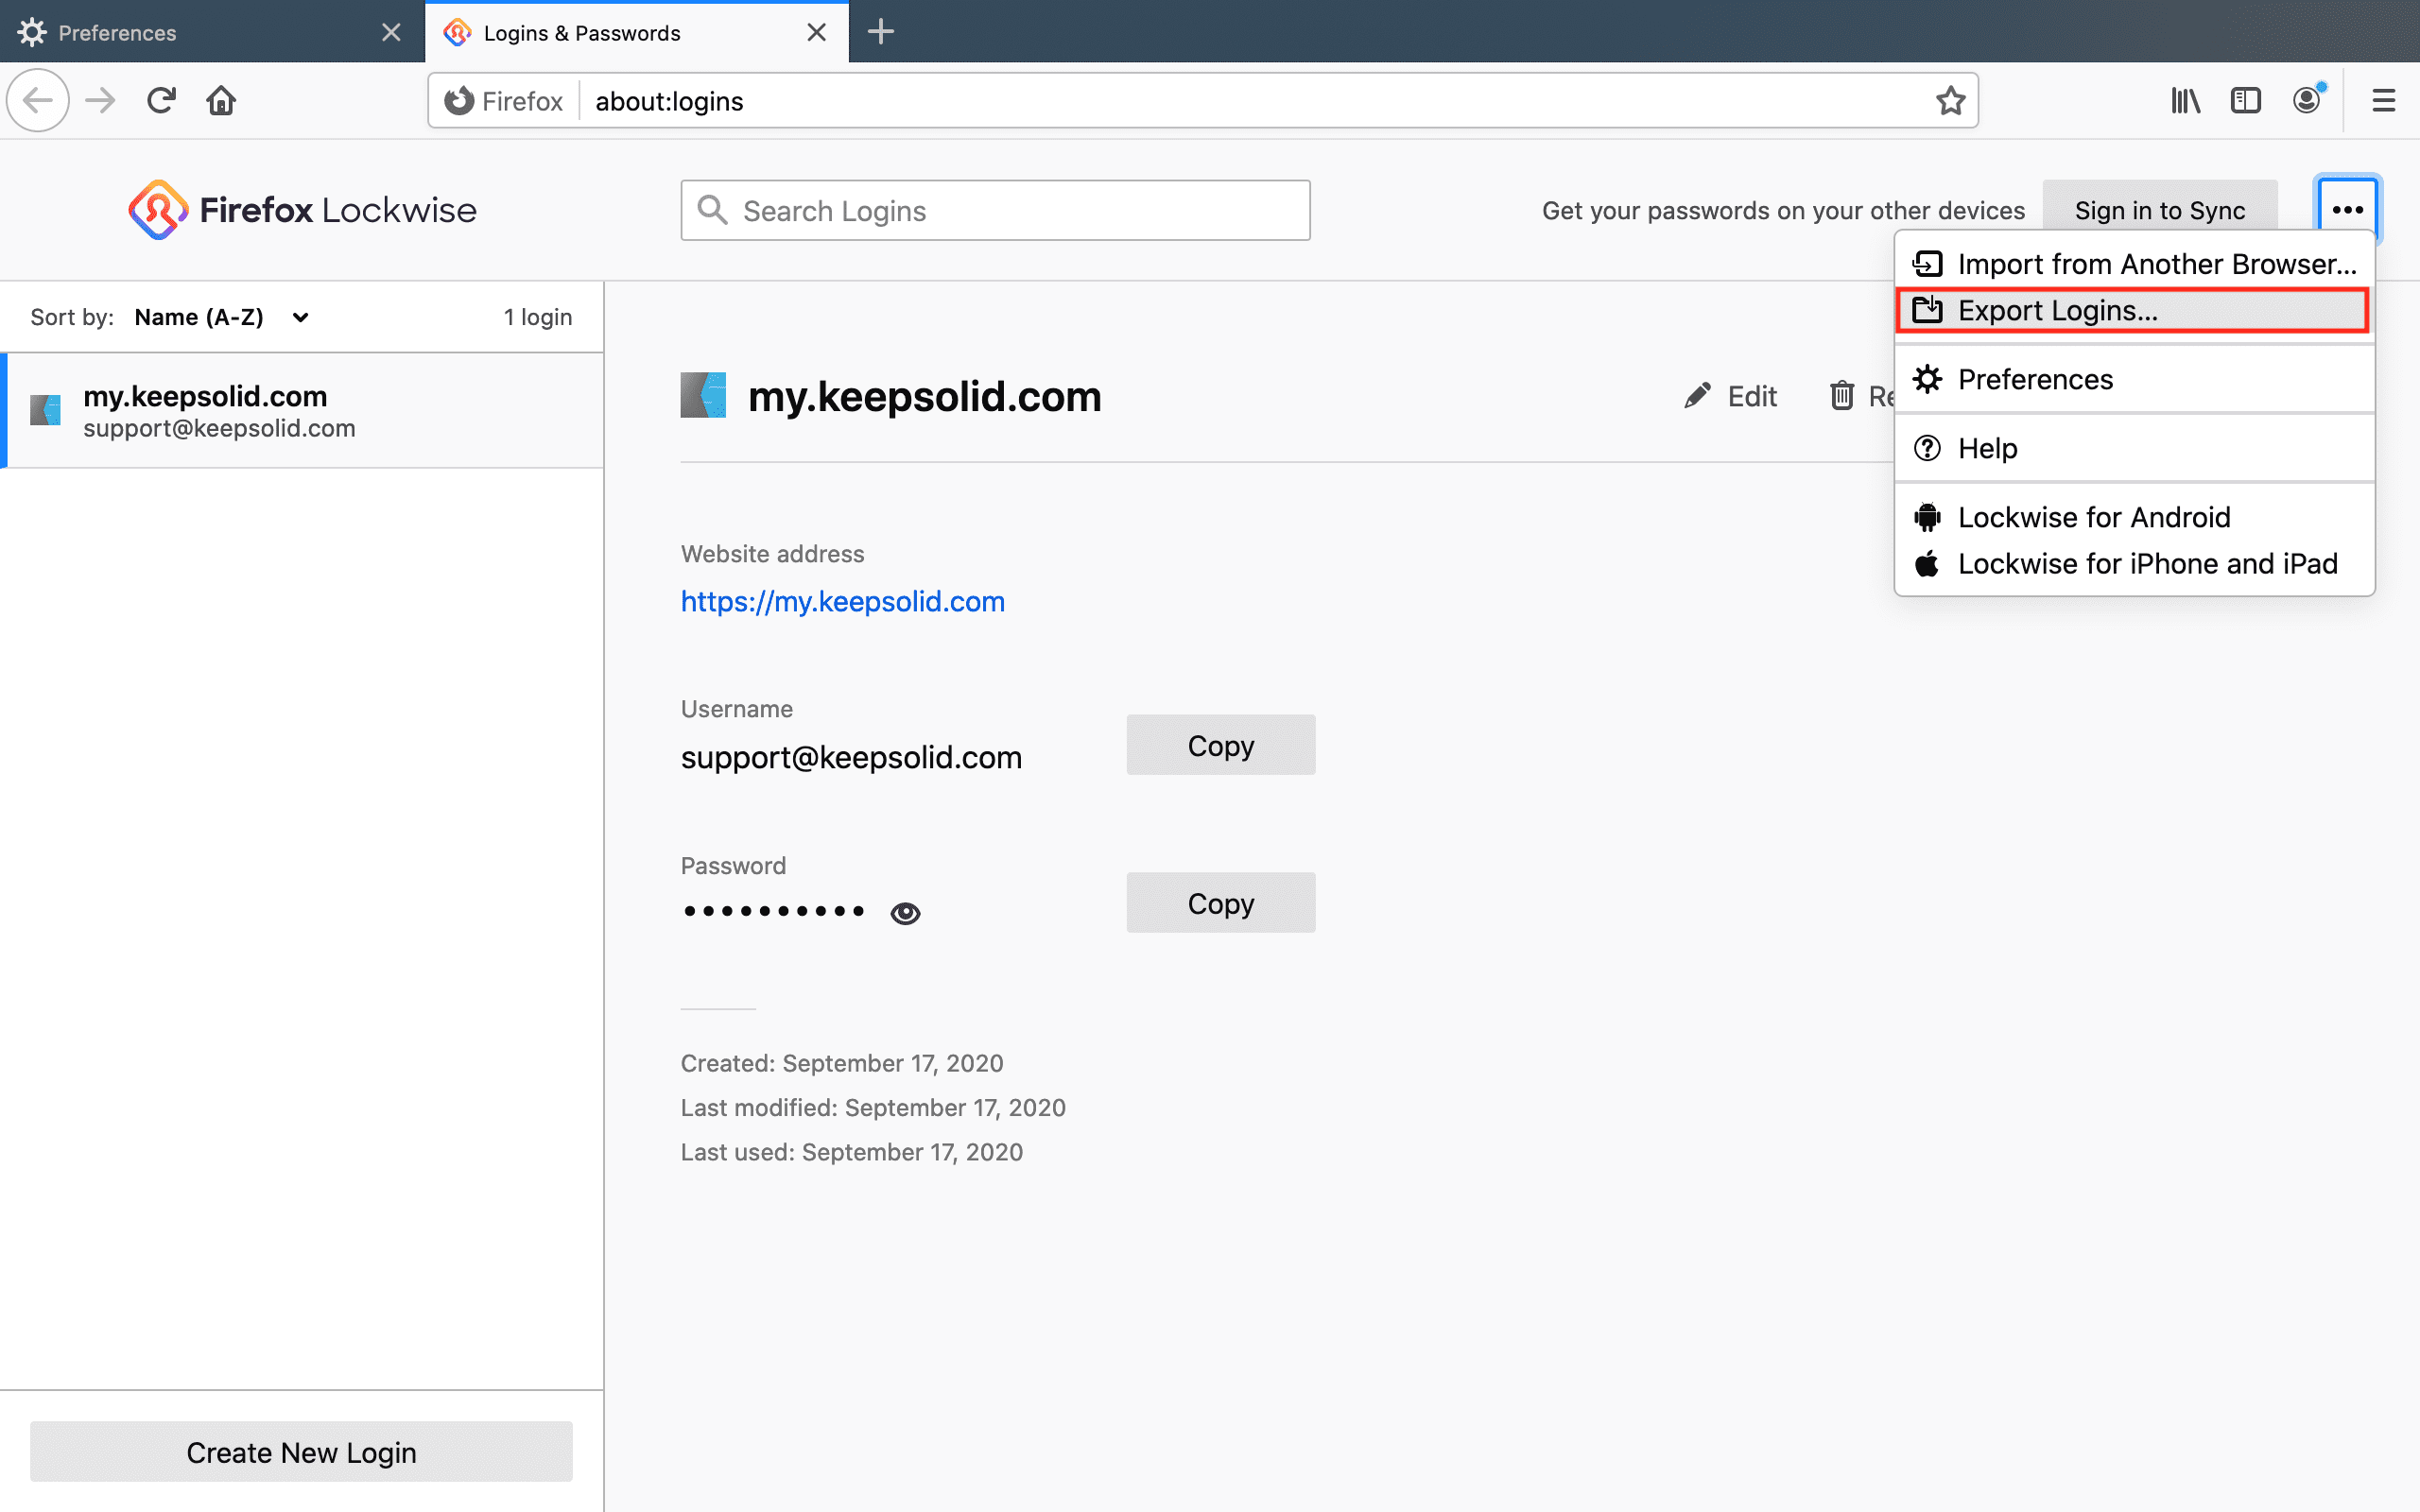The height and width of the screenshot is (1512, 2420).
Task: Bookmark this page with the star
Action: [x=1950, y=101]
